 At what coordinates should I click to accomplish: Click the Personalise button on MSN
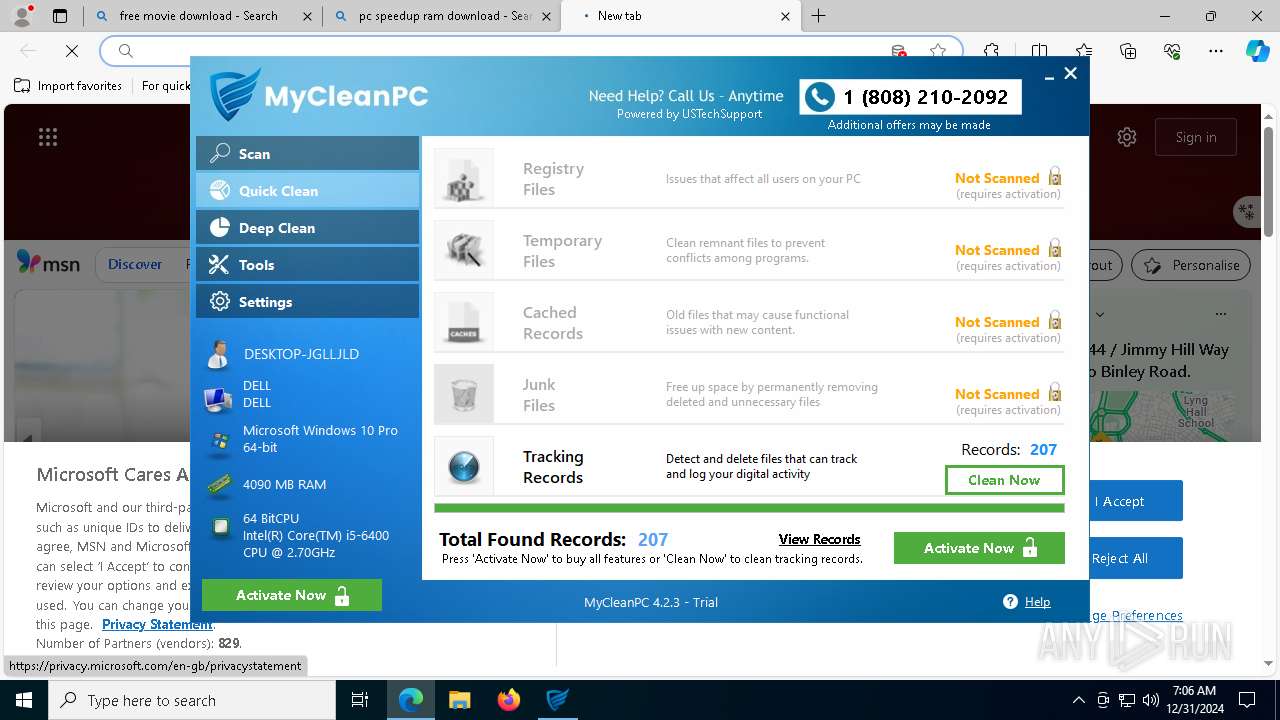pyautogui.click(x=1191, y=265)
